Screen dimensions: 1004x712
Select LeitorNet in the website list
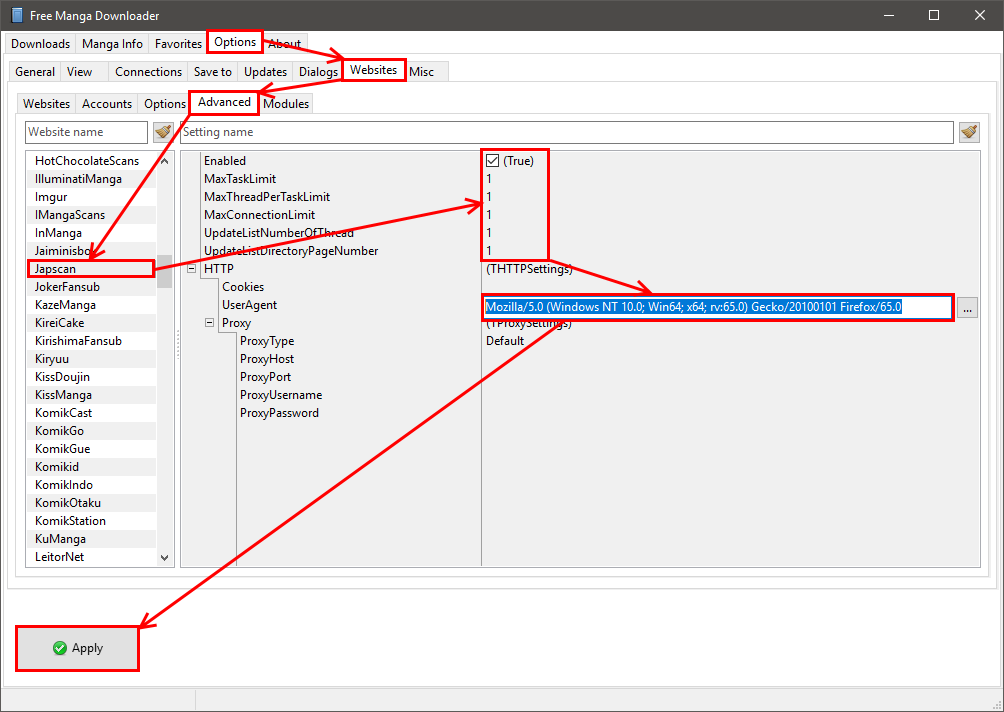90,556
